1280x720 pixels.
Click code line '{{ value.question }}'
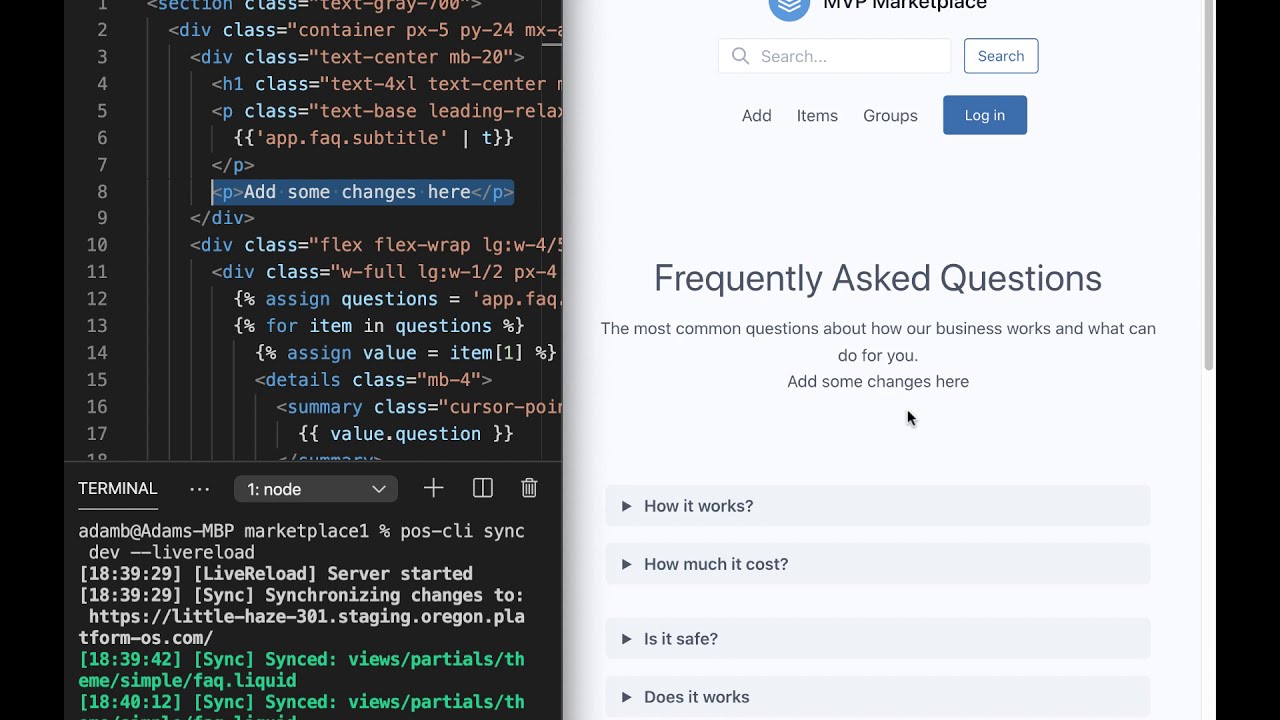pyautogui.click(x=406, y=434)
